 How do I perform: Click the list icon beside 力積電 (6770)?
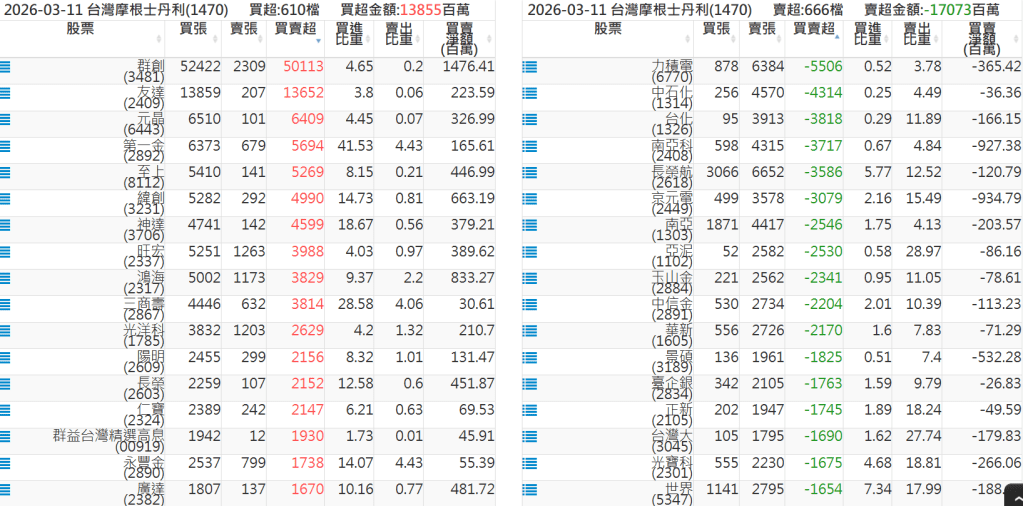point(530,67)
